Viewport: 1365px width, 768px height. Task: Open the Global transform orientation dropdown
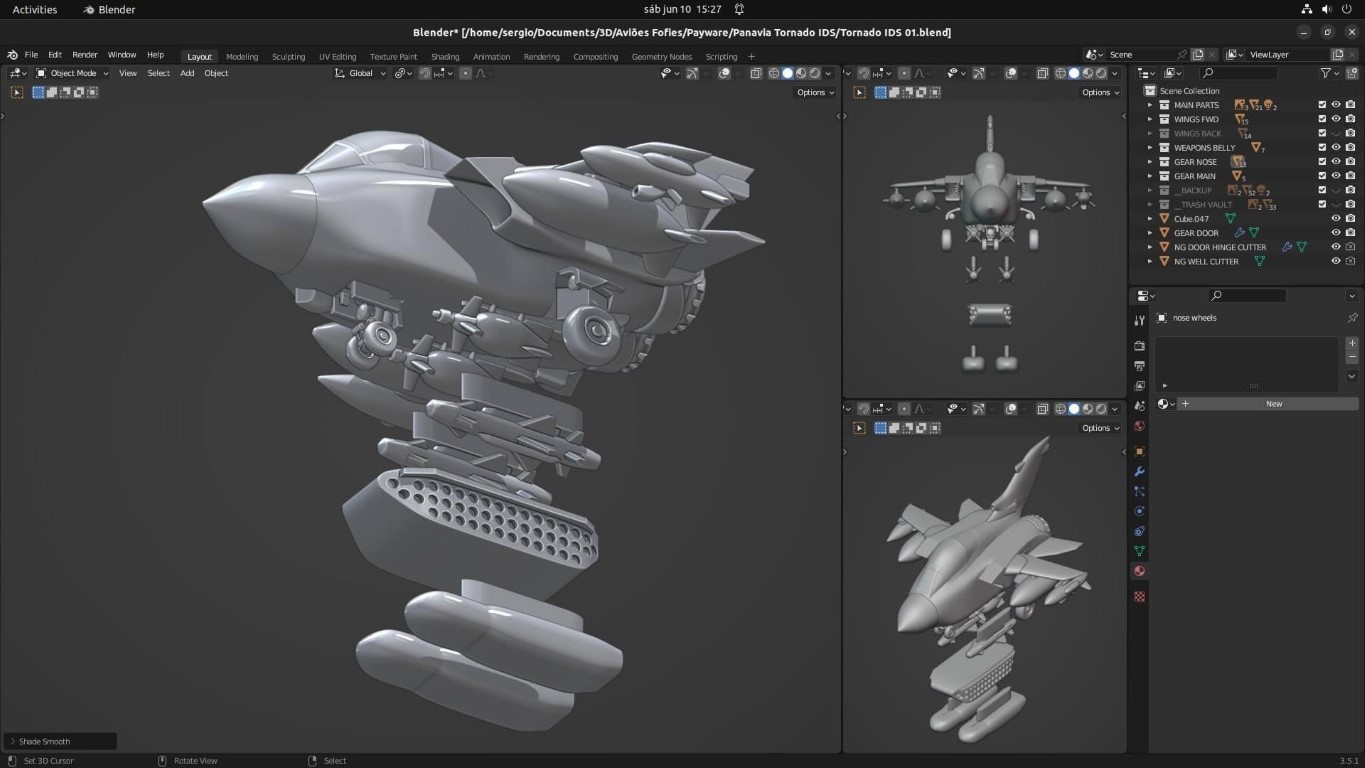tap(360, 73)
